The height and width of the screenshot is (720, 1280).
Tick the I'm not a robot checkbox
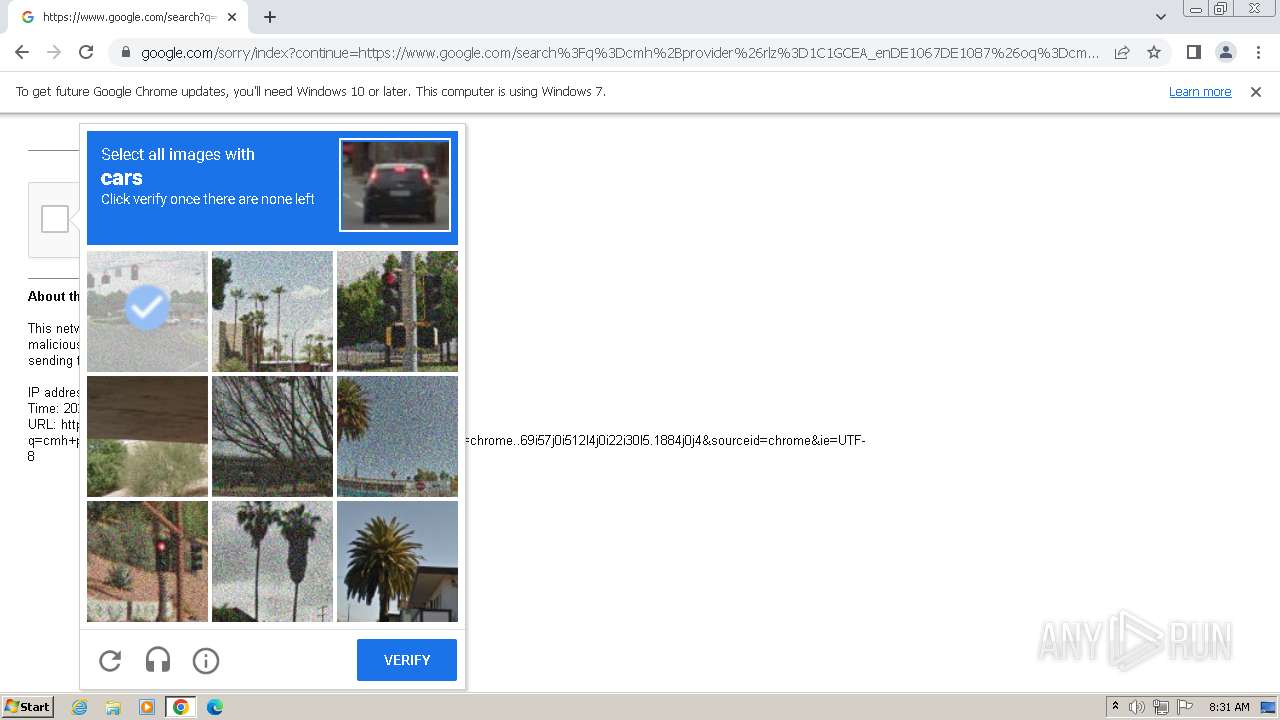55,219
